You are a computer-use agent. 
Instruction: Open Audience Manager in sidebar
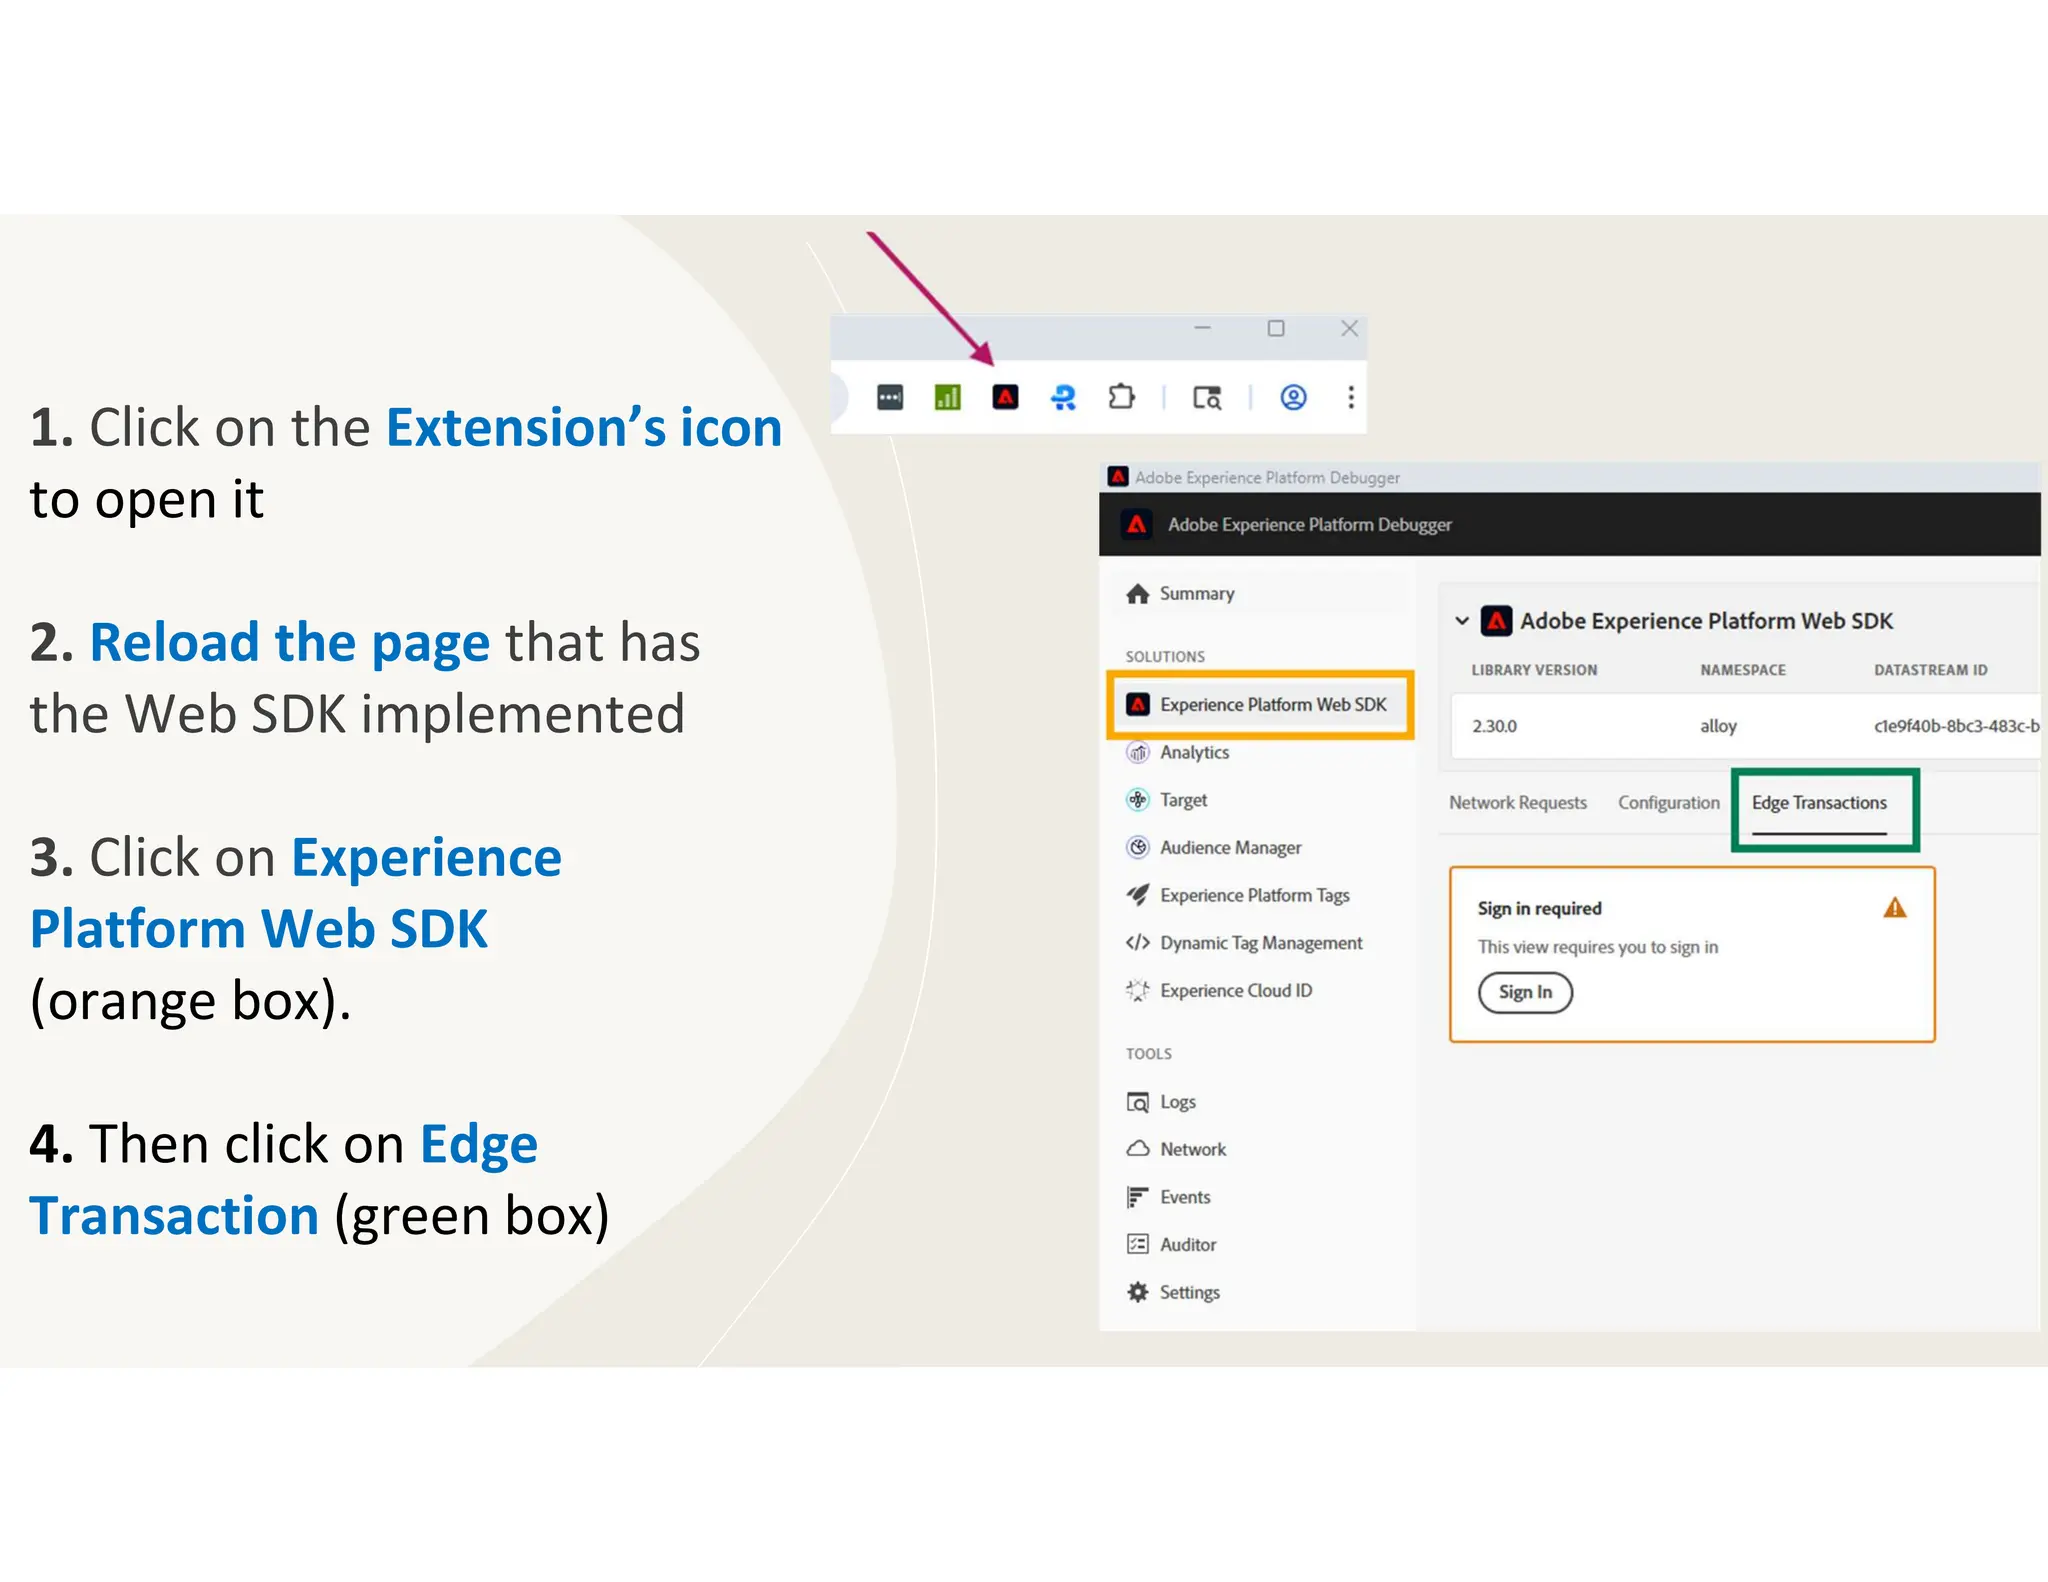click(x=1214, y=848)
